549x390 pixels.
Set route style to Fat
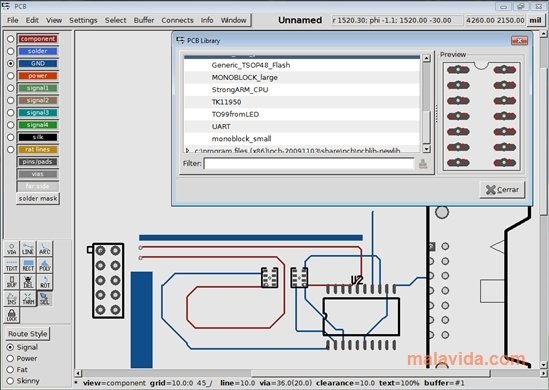10,370
